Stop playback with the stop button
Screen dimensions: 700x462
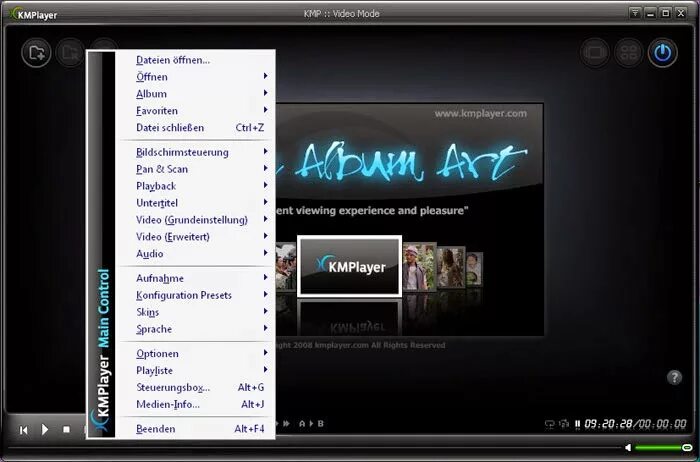pyautogui.click(x=67, y=429)
